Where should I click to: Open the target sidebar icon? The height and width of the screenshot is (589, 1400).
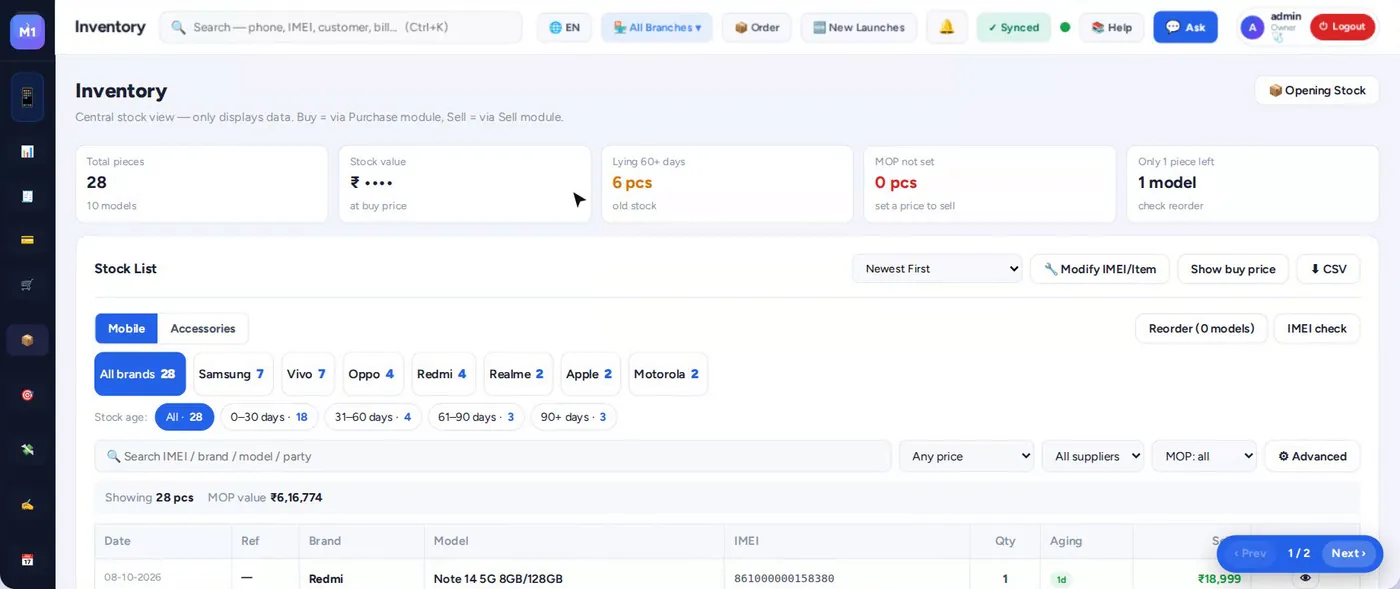point(27,395)
